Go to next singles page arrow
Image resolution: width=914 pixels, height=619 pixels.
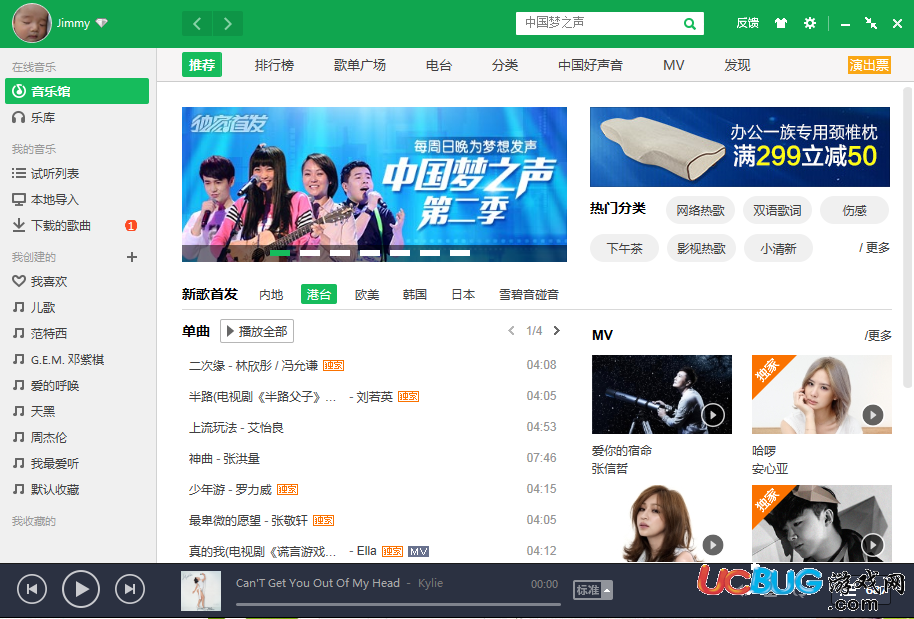[557, 330]
